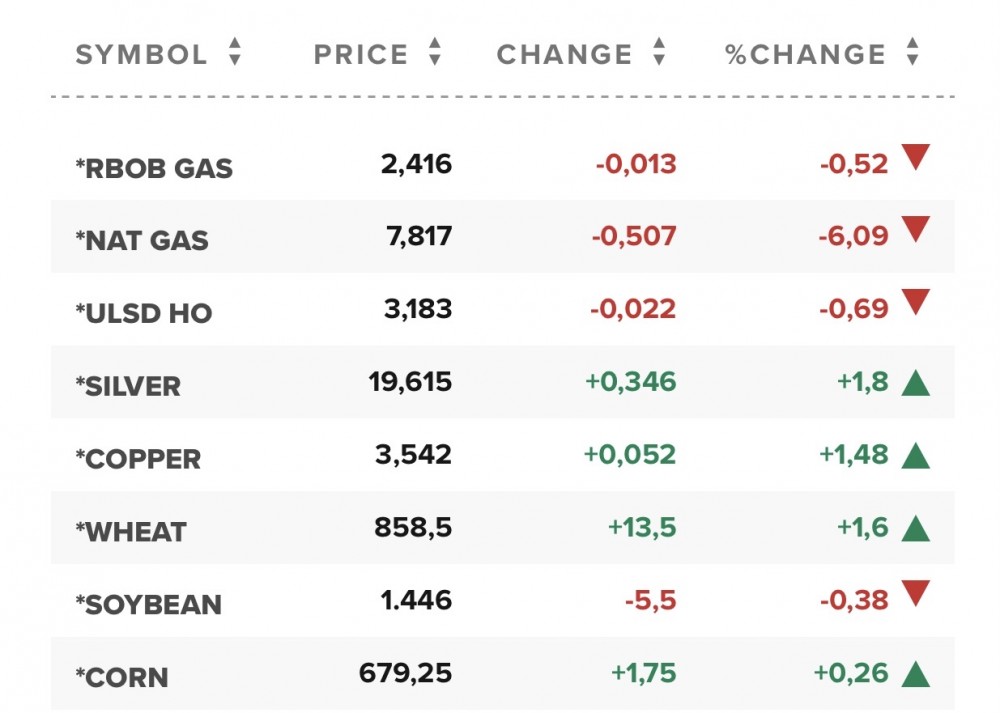Select the *COPPER symbol

pos(138,460)
